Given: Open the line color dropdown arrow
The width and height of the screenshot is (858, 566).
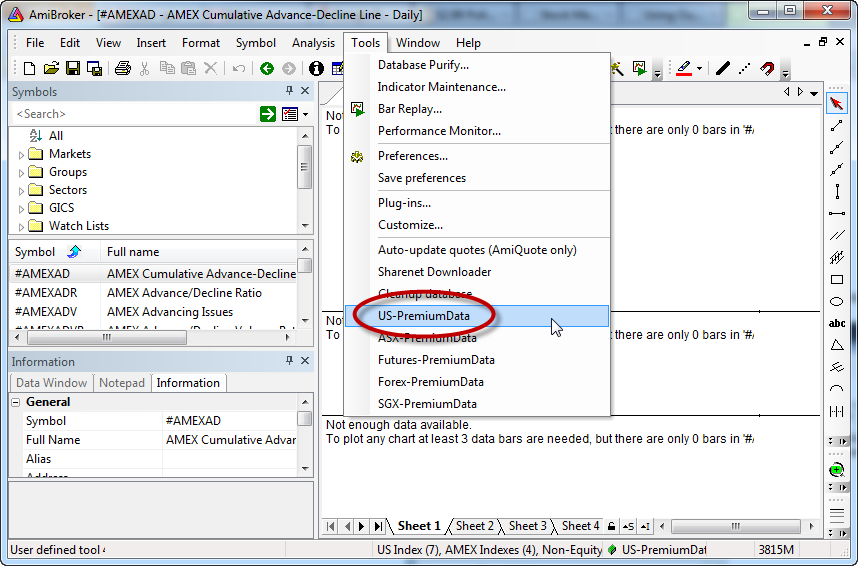Looking at the screenshot, I should pyautogui.click(x=699, y=69).
